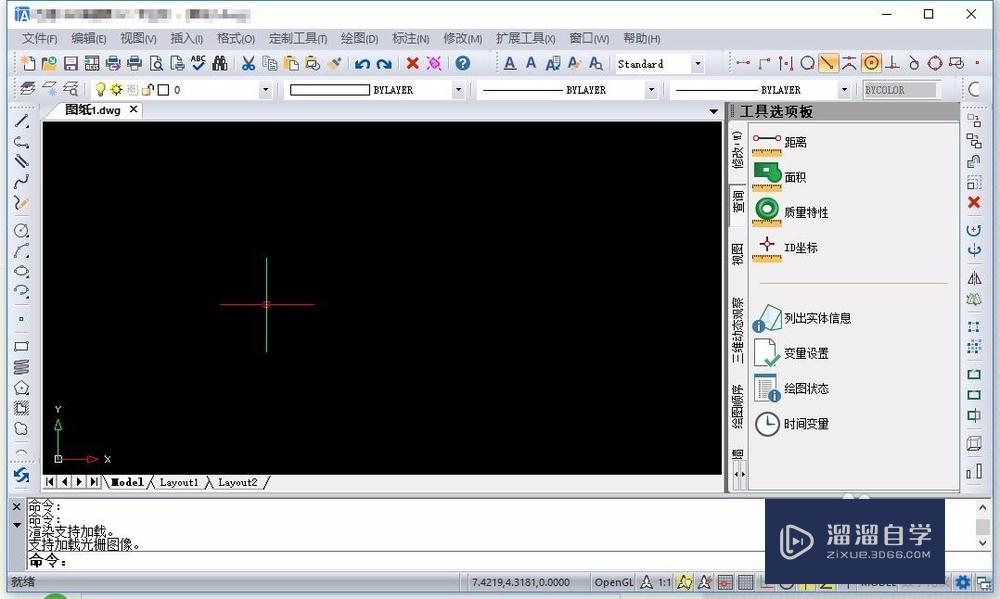Expand the BYLAYER color dropdown
This screenshot has height=599, width=1000.
click(x=459, y=89)
